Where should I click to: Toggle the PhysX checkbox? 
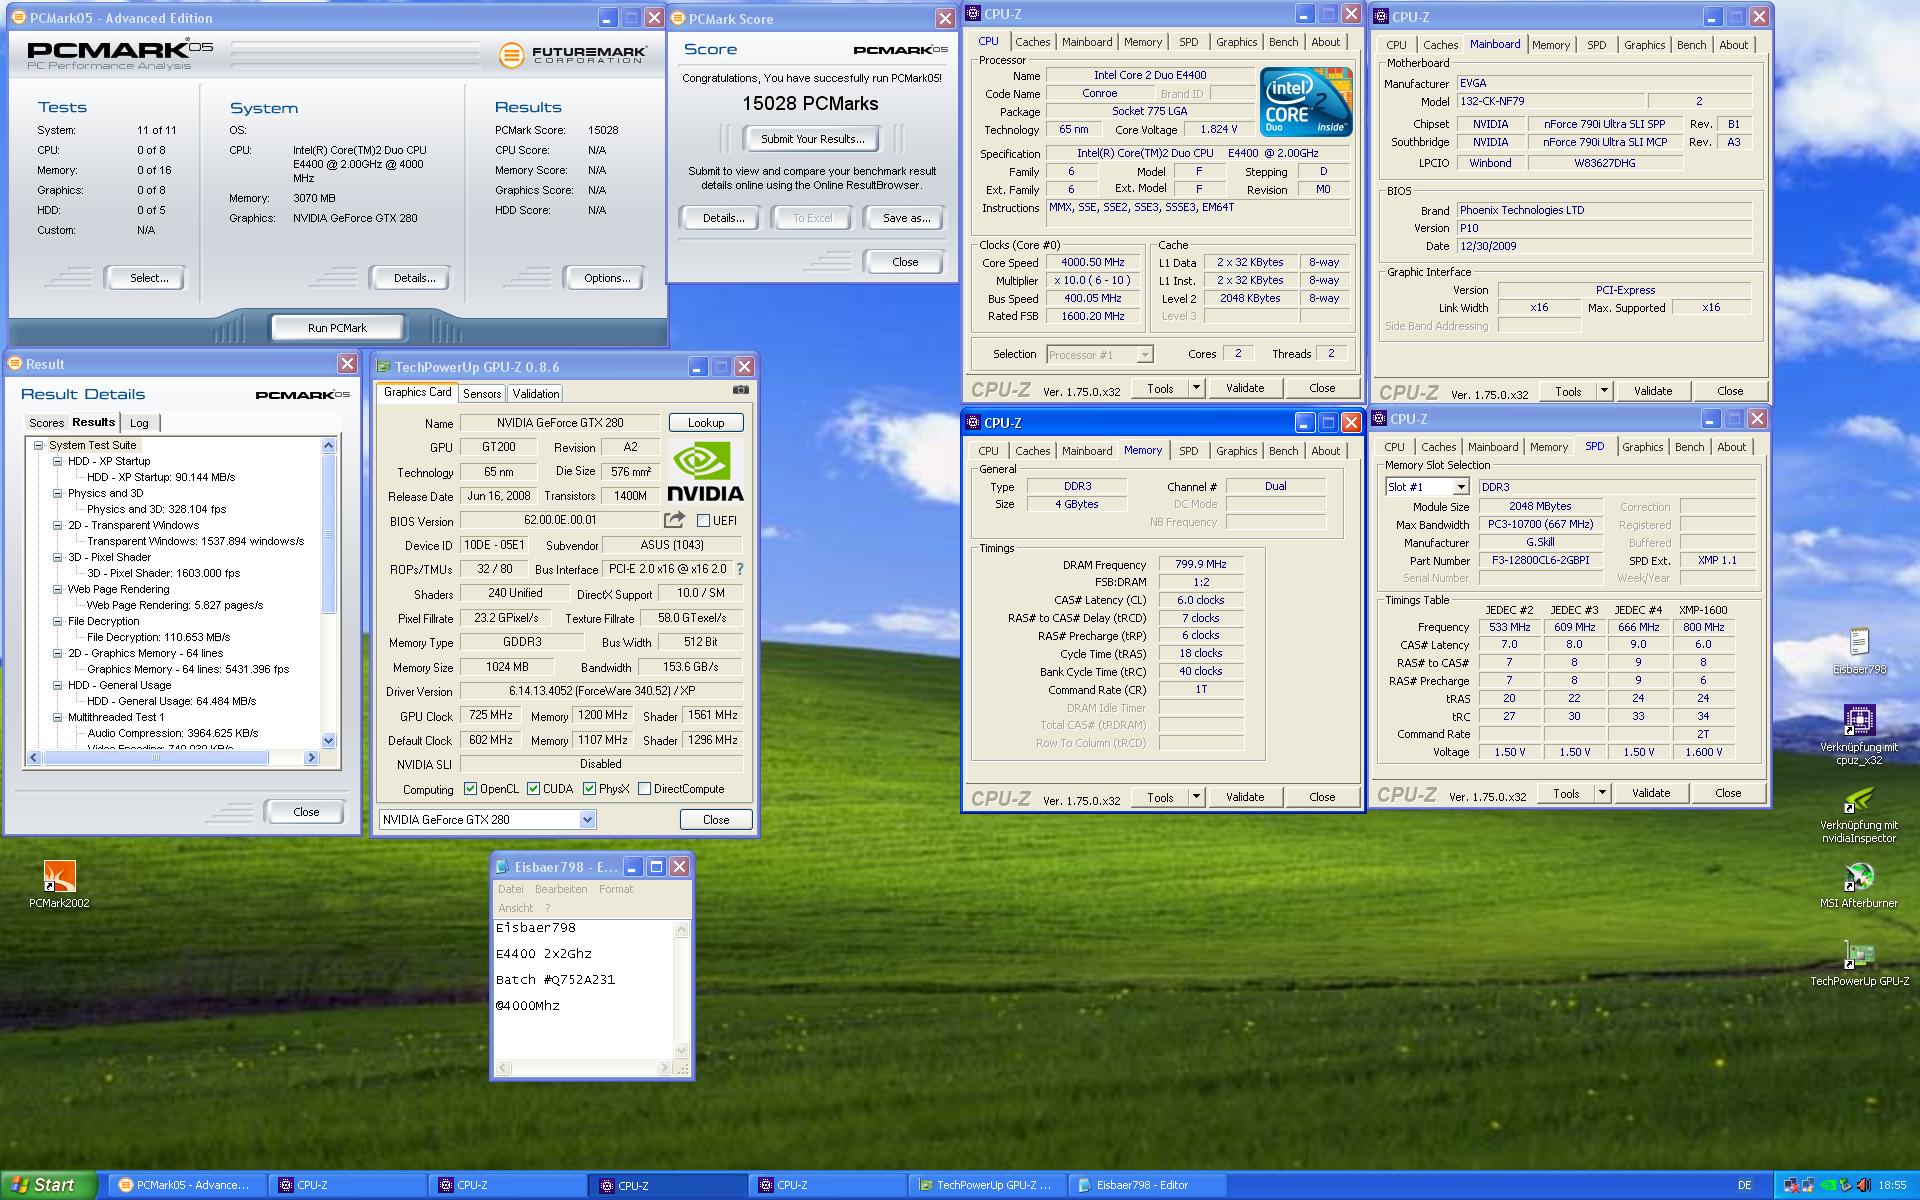pos(589,789)
